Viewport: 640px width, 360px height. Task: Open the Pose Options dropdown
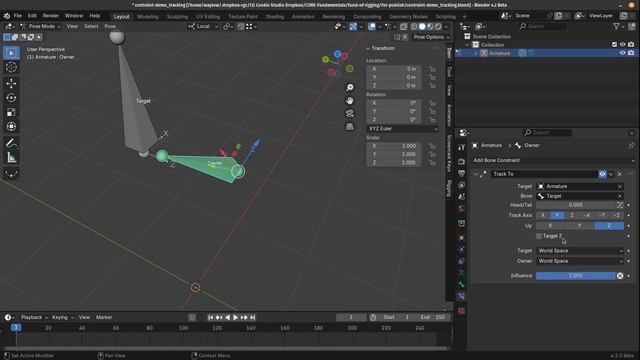tap(431, 37)
